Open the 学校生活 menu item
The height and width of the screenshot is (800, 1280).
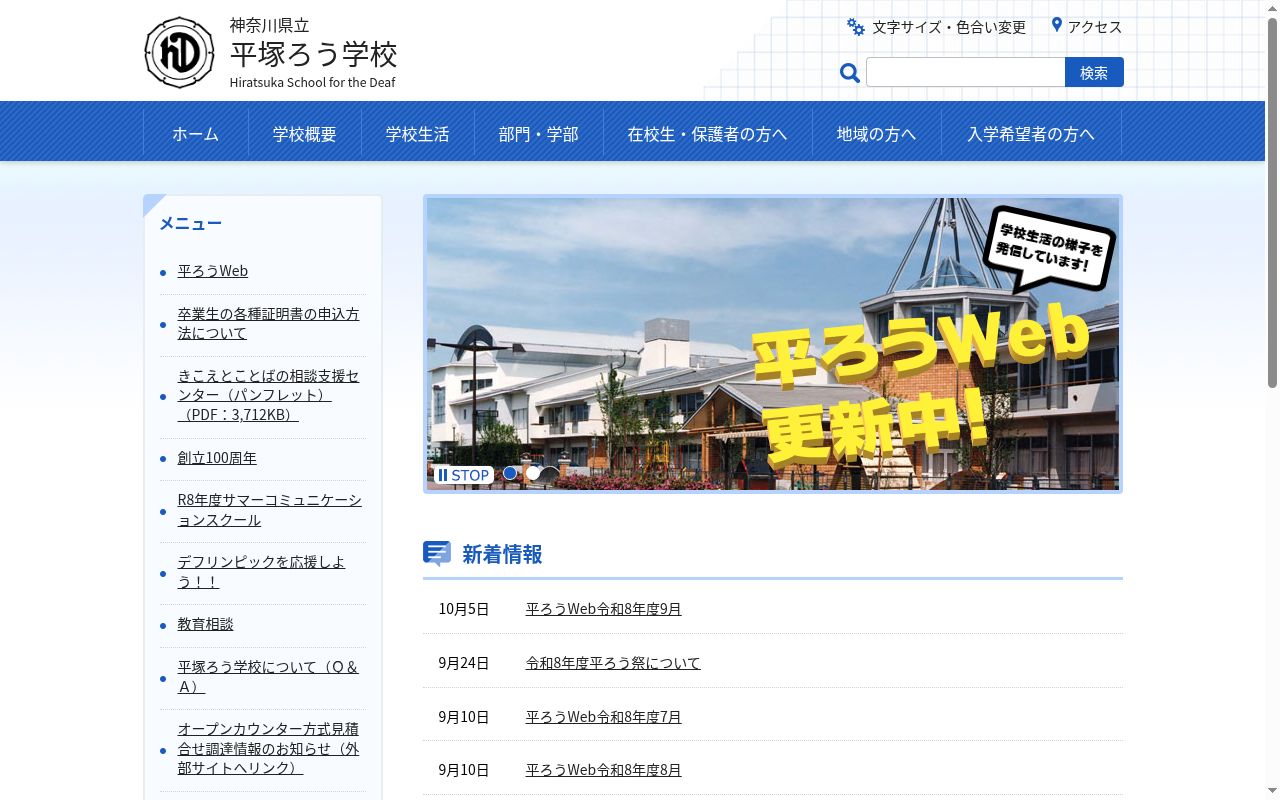pyautogui.click(x=418, y=134)
